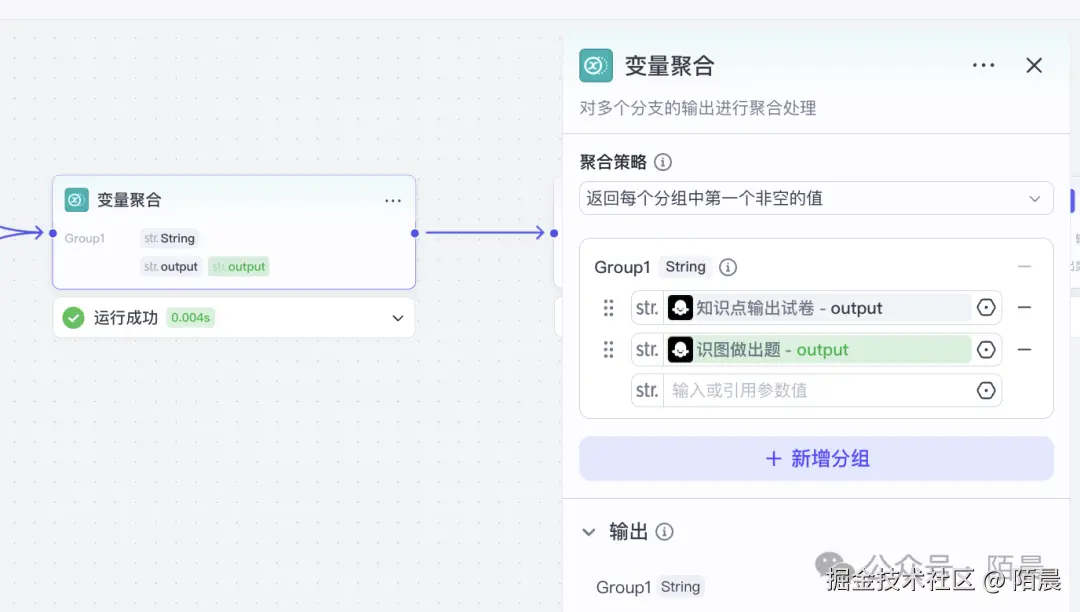Click the teal 变量聚合 icon on the canvas node
This screenshot has width=1080, height=612.
click(x=75, y=199)
